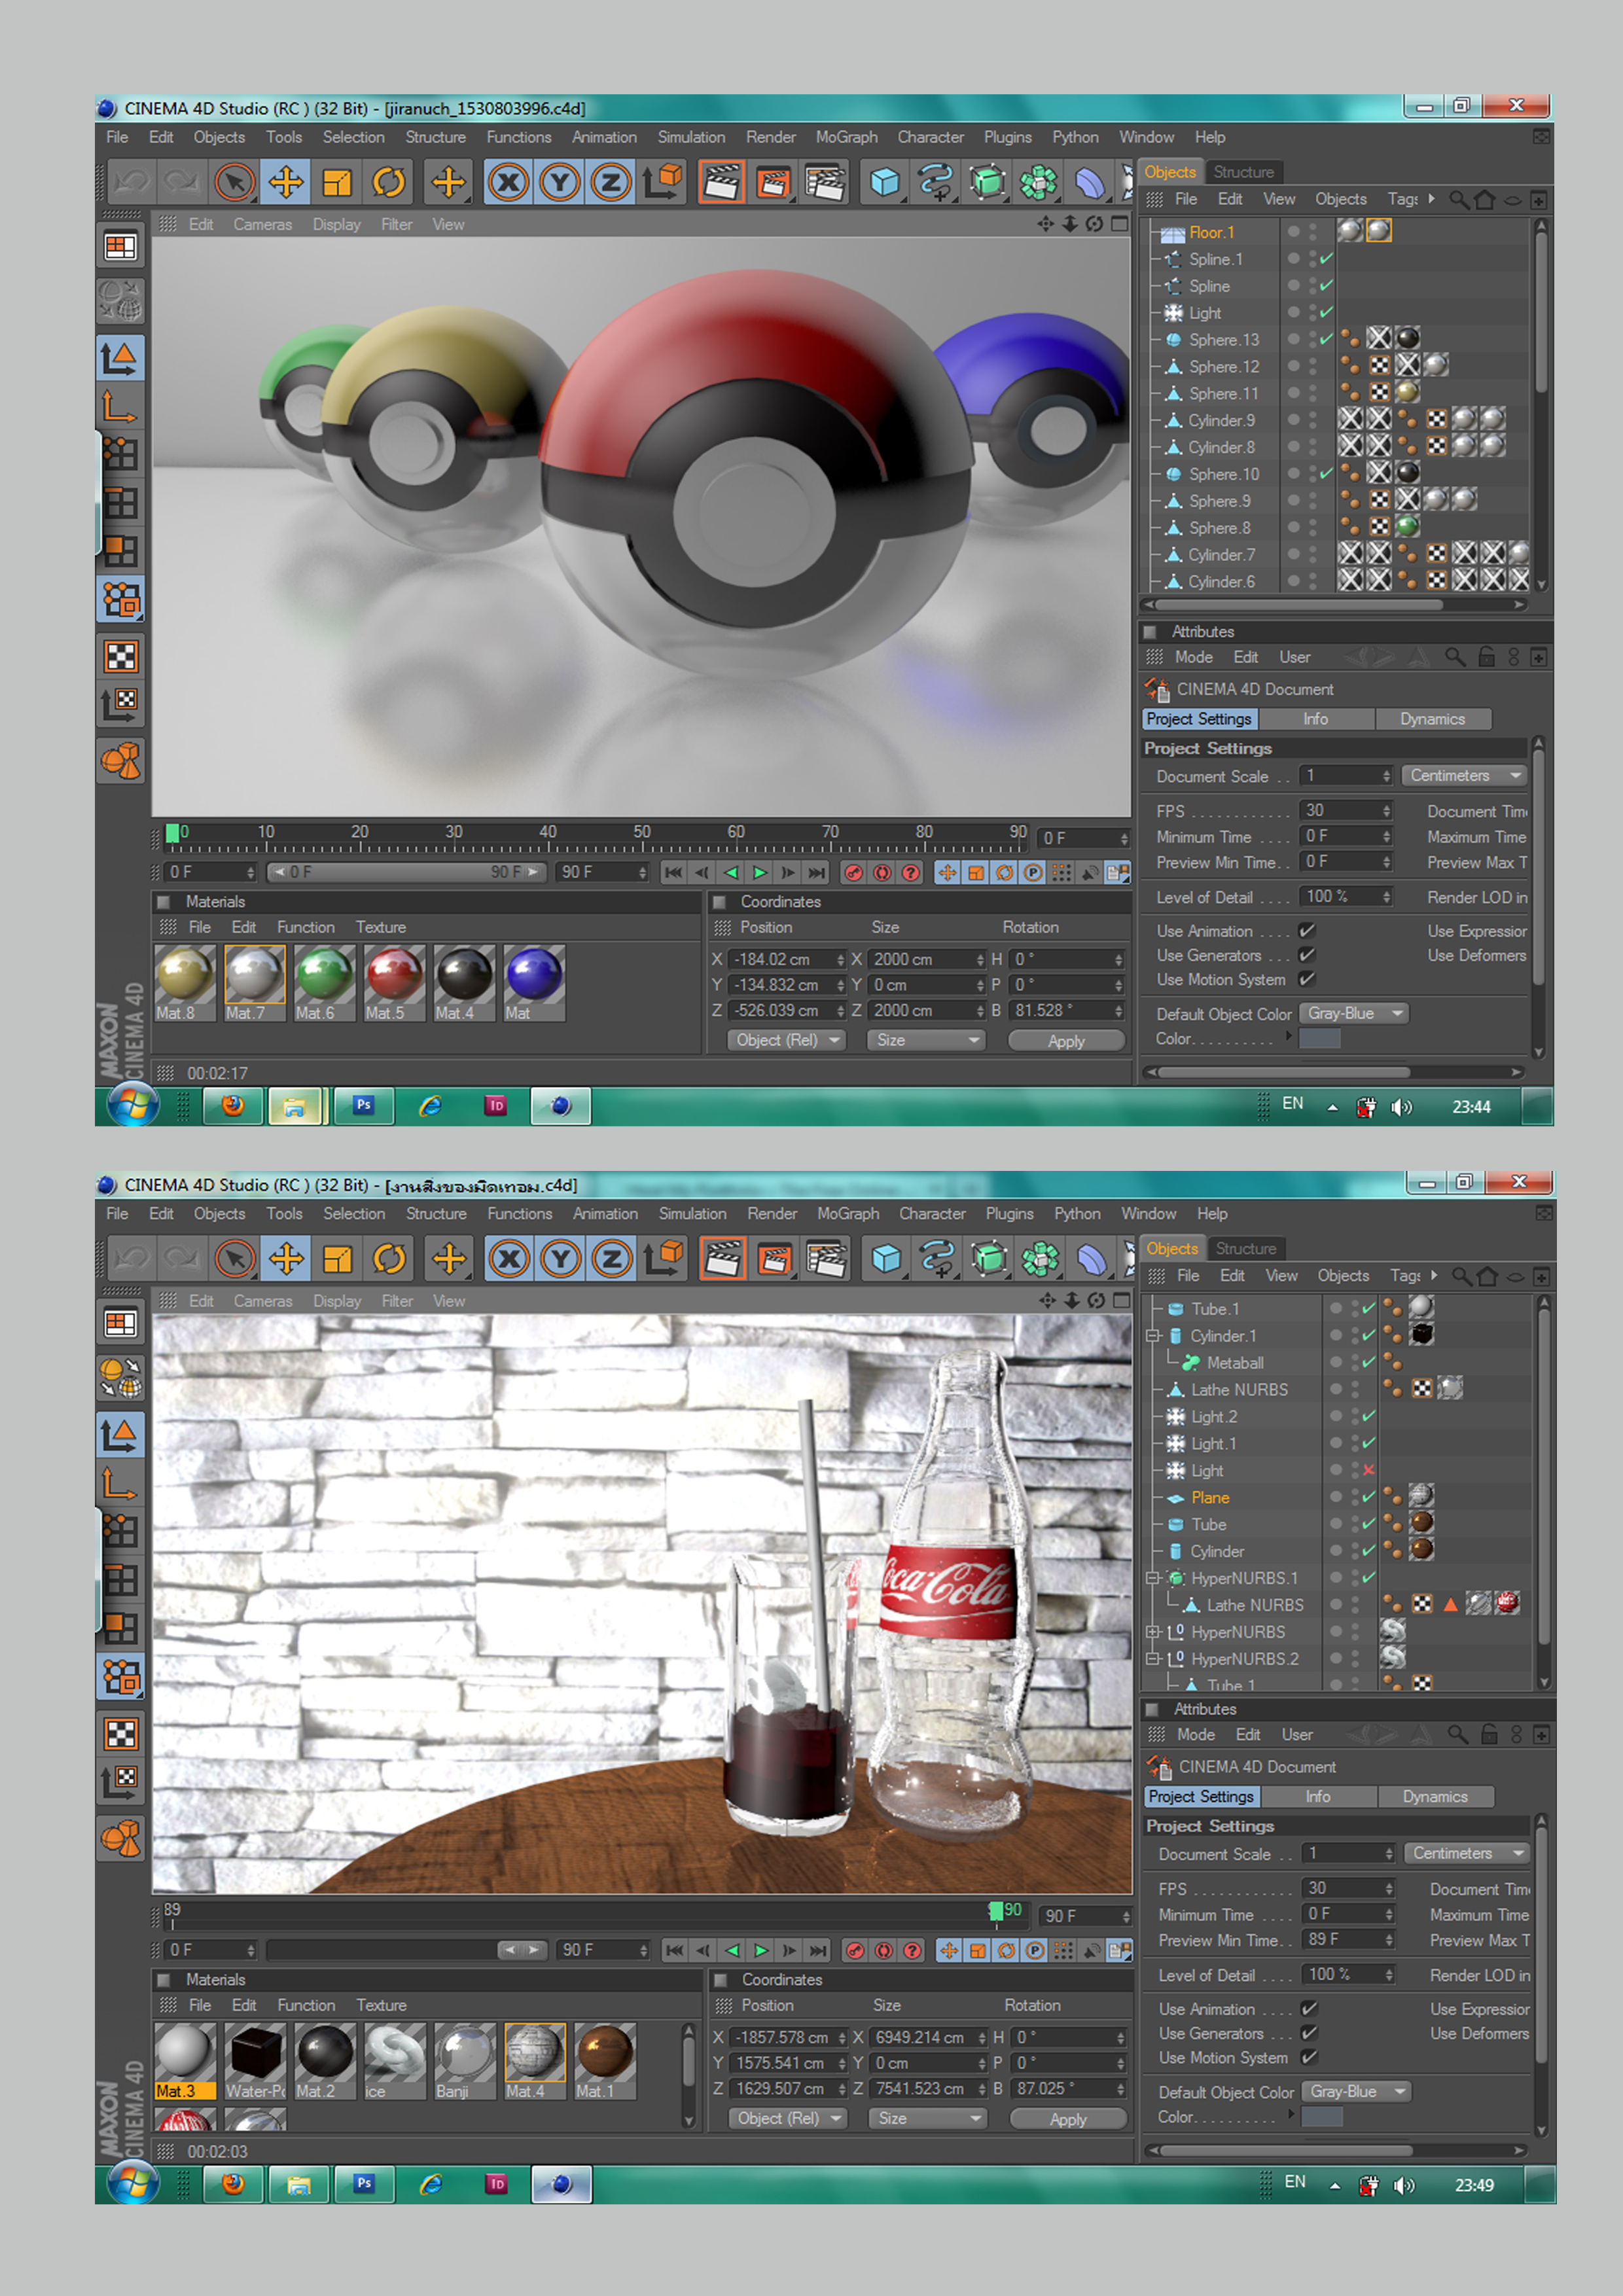Open the Scale tool in the Pokeball scene window
1623x2296 pixels.
coord(337,182)
